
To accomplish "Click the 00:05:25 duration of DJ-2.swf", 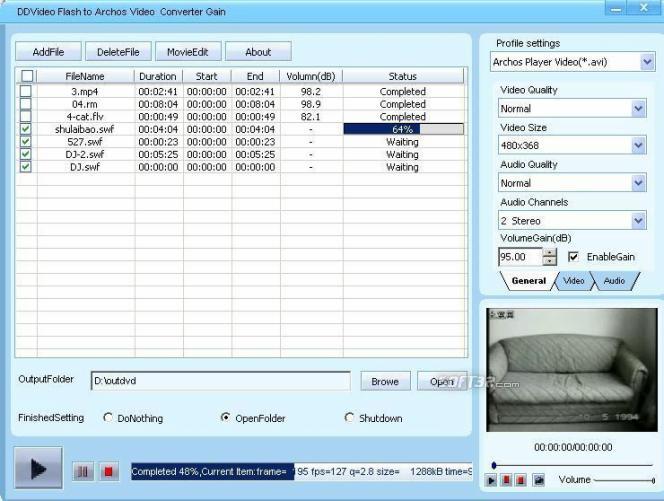I will pos(158,155).
